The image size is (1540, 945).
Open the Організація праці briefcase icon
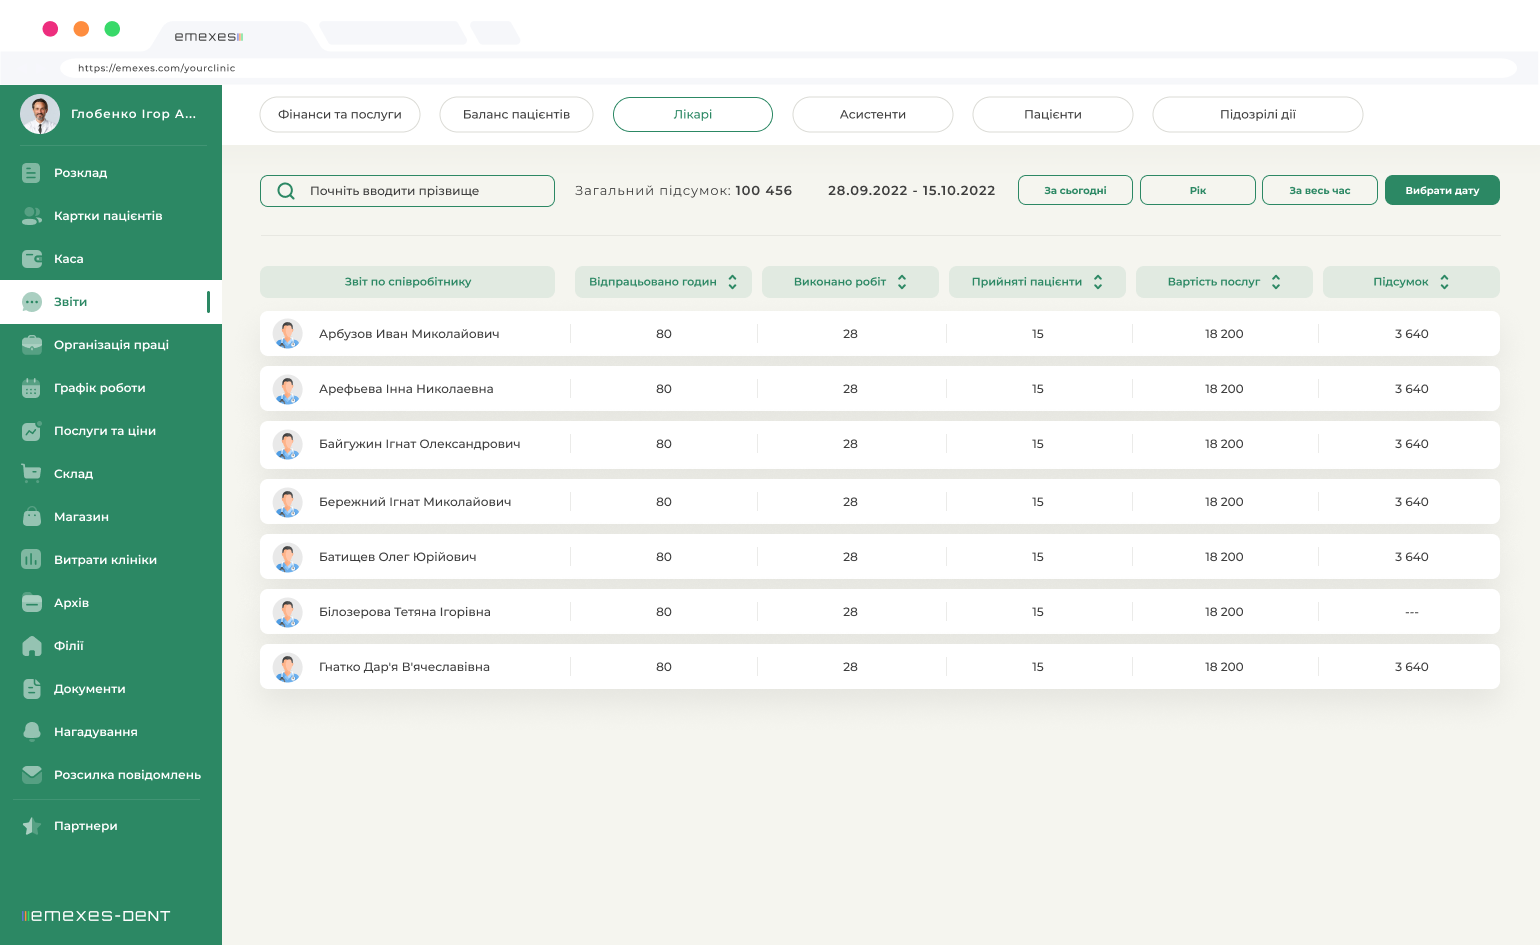[x=31, y=345]
